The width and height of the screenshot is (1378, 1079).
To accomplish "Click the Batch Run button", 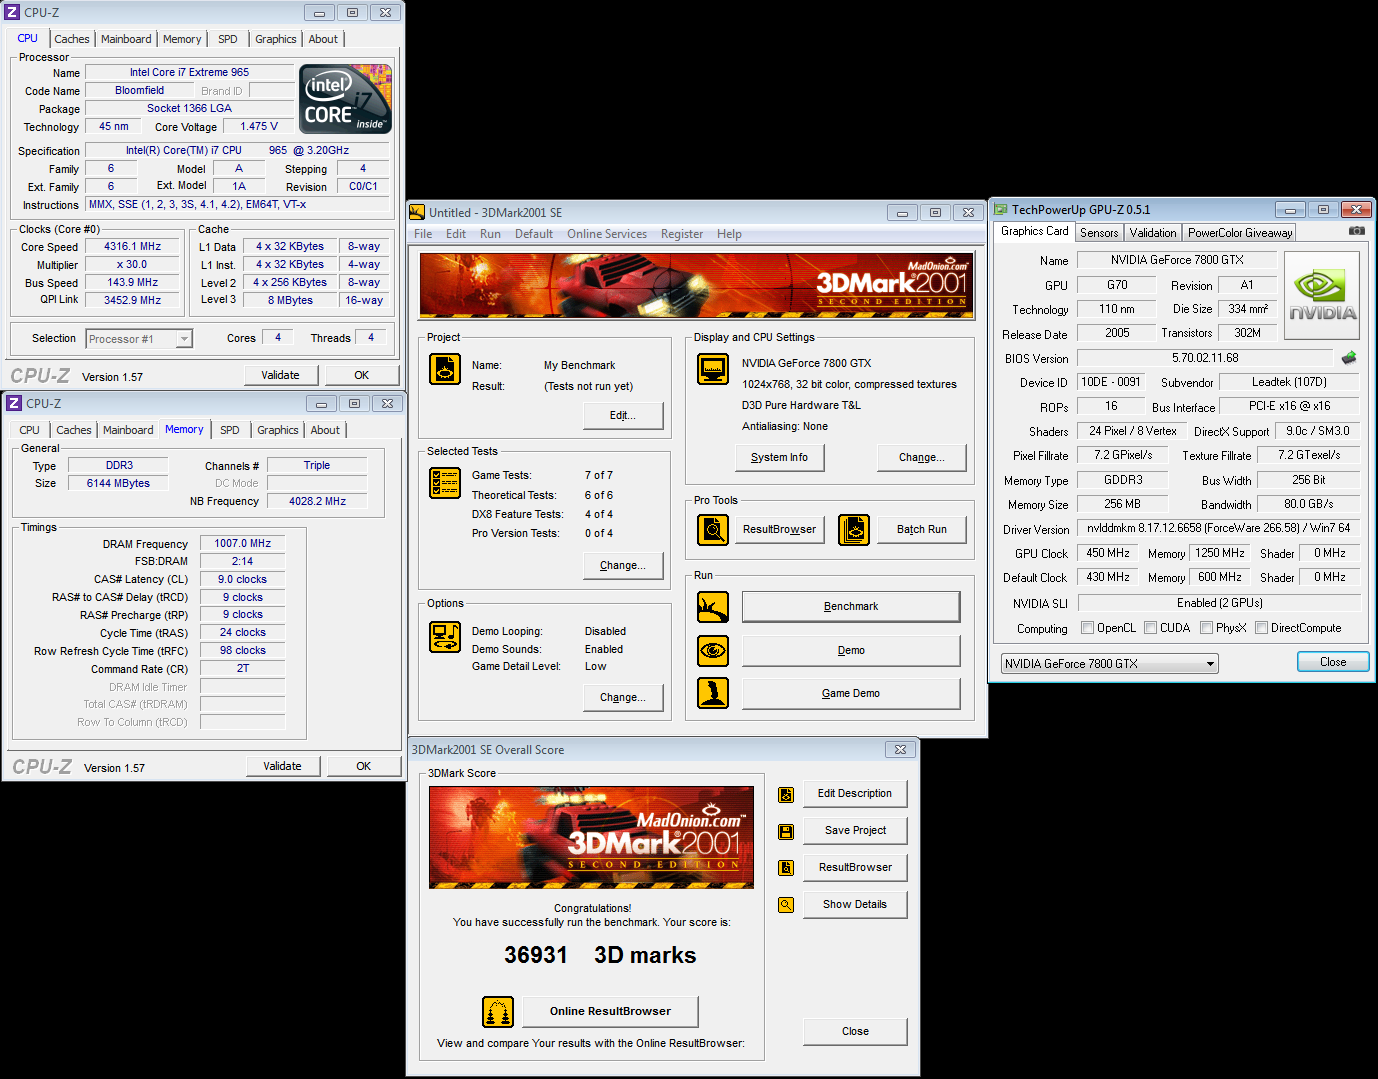I will (922, 529).
